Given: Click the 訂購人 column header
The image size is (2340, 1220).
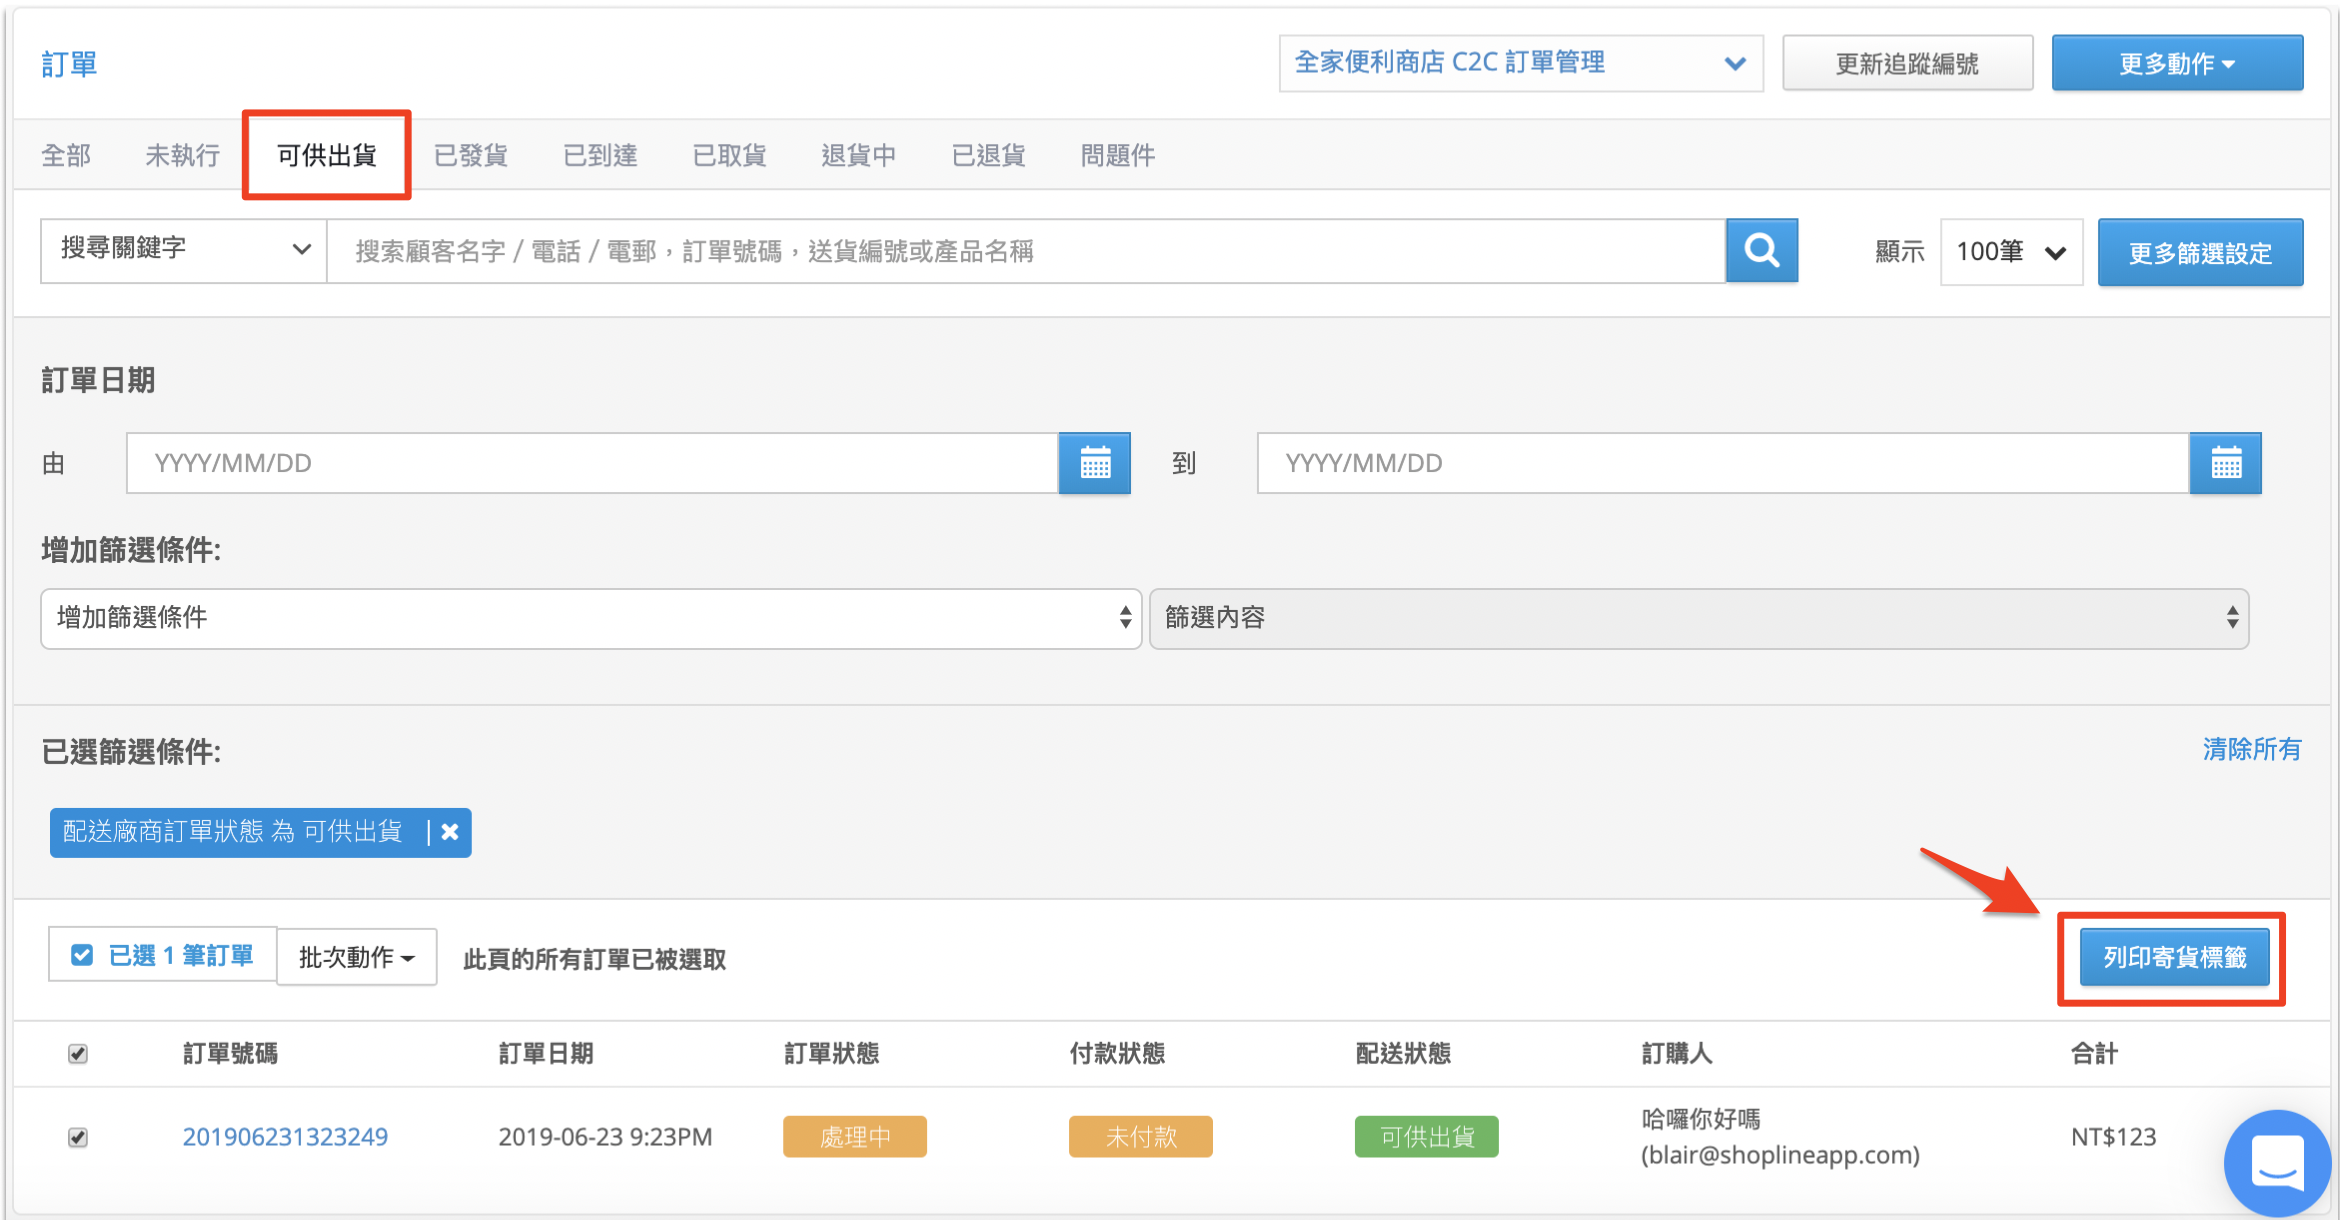Looking at the screenshot, I should pos(1677,1053).
